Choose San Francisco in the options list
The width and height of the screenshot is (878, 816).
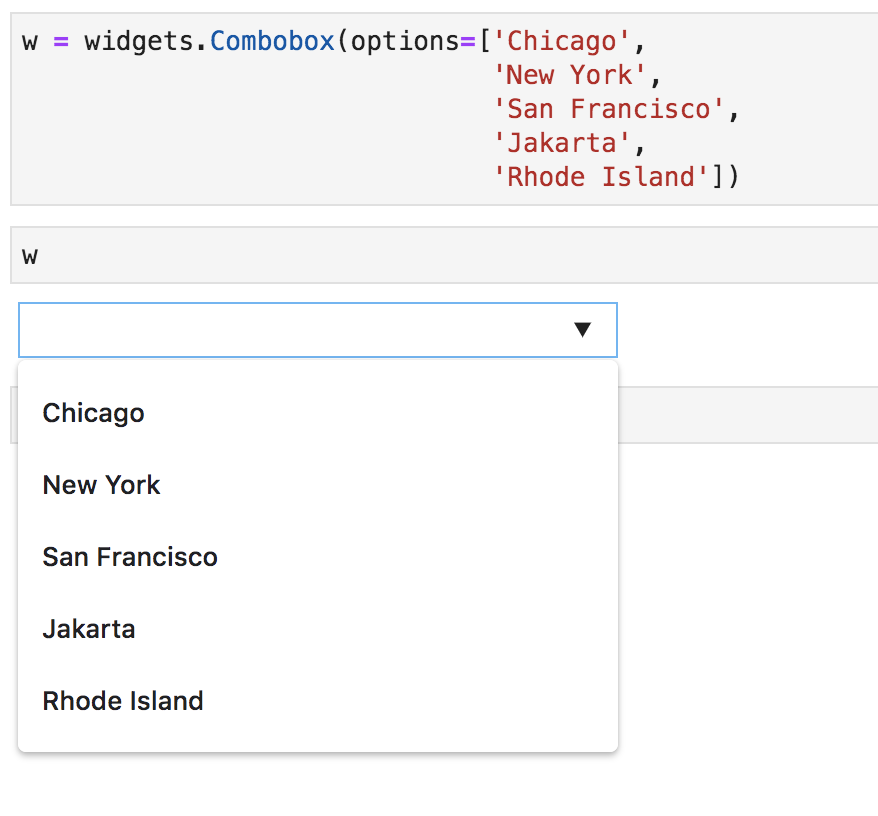point(129,556)
